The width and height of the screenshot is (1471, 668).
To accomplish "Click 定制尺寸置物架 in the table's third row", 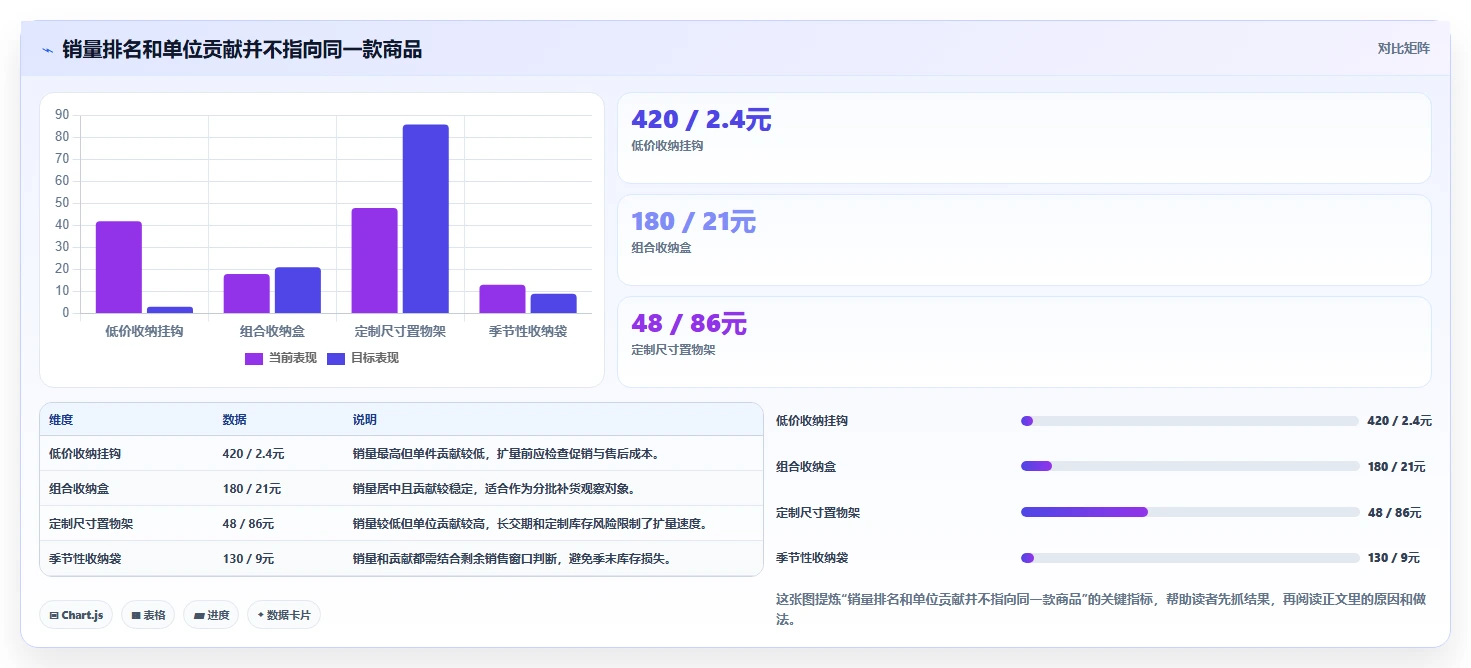I will [x=91, y=524].
